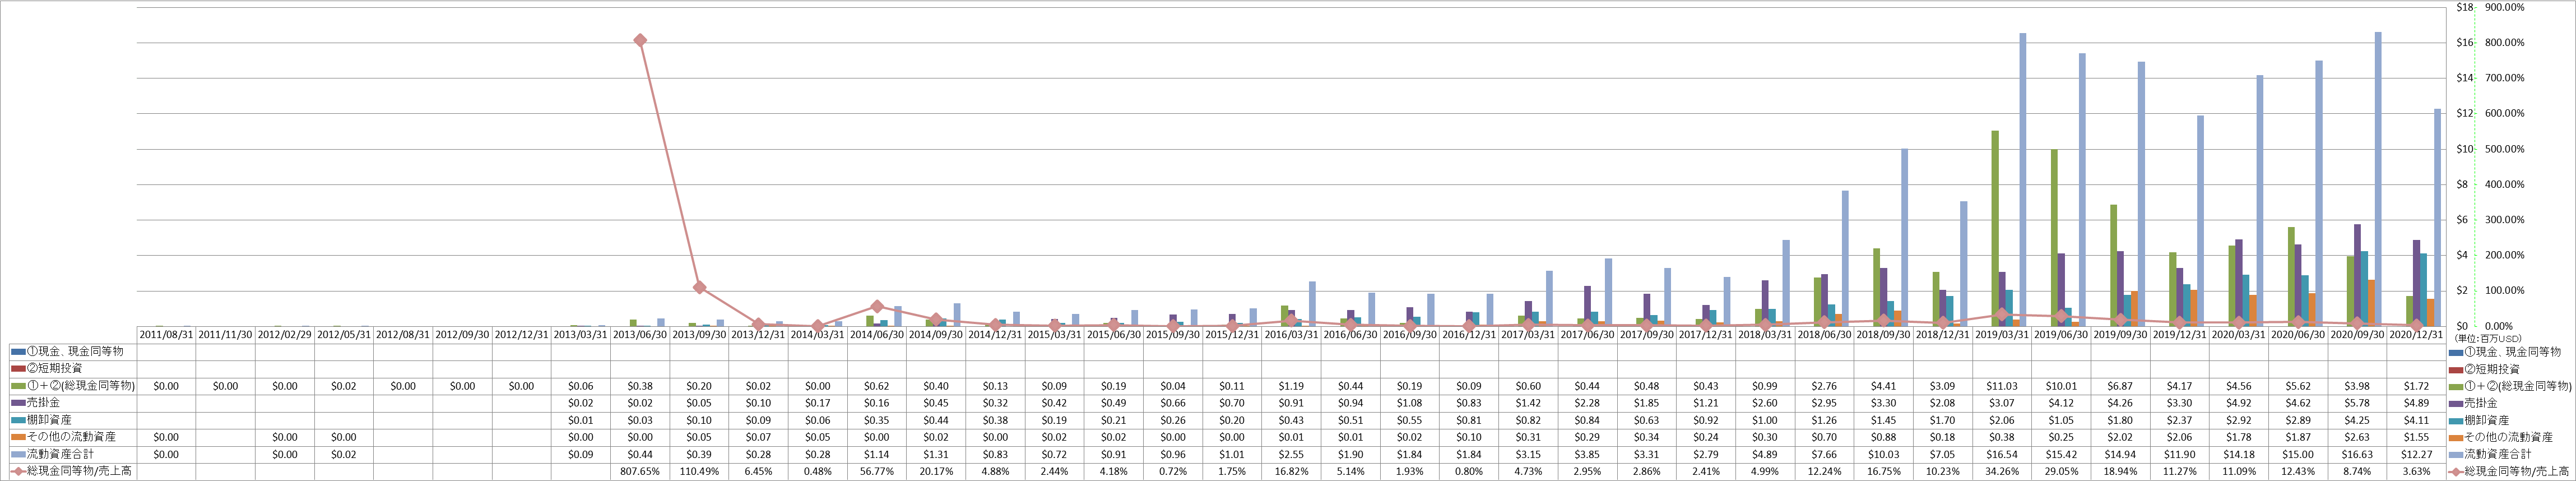The width and height of the screenshot is (2576, 481).
Task: Click the 2016/03/31 date column header
Action: click(1291, 335)
